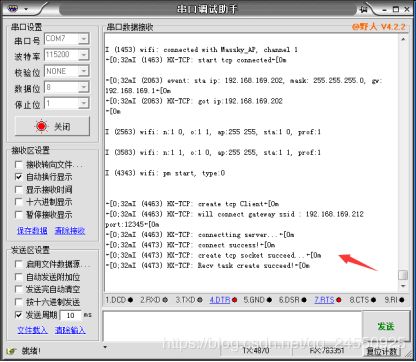This screenshot has height=362, width=416.
Task: Enable 启用文件数据源 checkbox
Action: pyautogui.click(x=19, y=264)
